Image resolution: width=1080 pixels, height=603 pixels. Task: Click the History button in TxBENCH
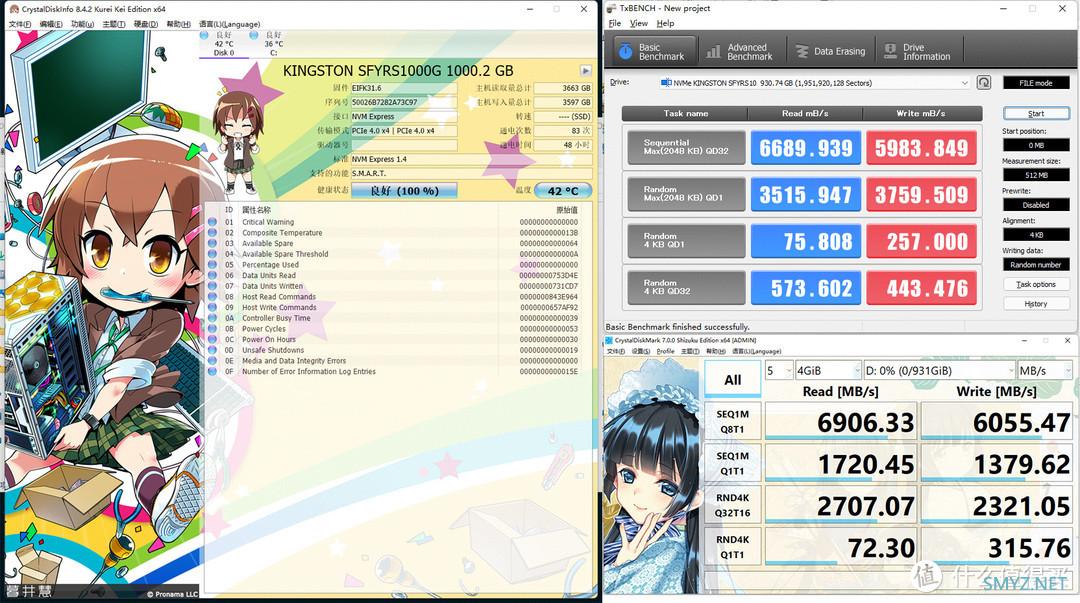click(x=1036, y=303)
